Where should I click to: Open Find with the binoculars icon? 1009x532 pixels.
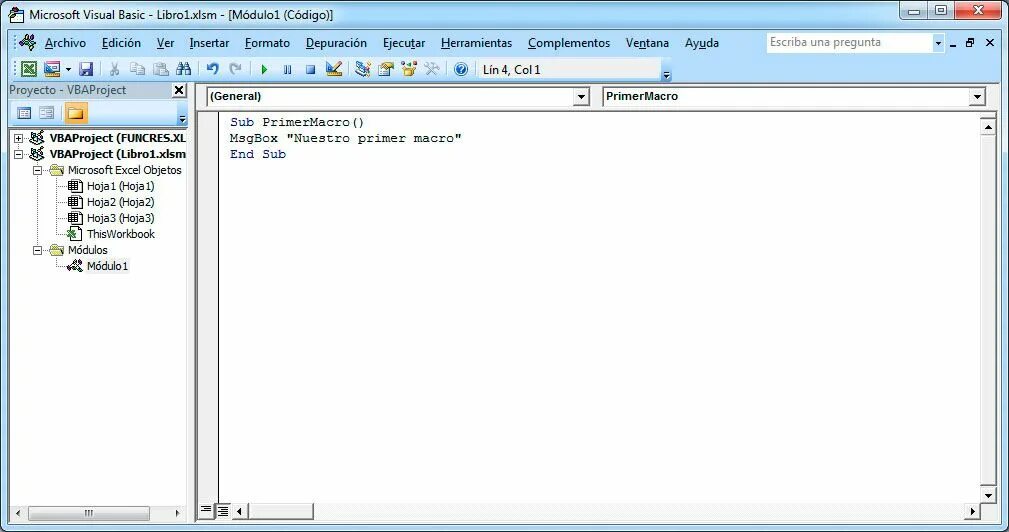pyautogui.click(x=183, y=69)
